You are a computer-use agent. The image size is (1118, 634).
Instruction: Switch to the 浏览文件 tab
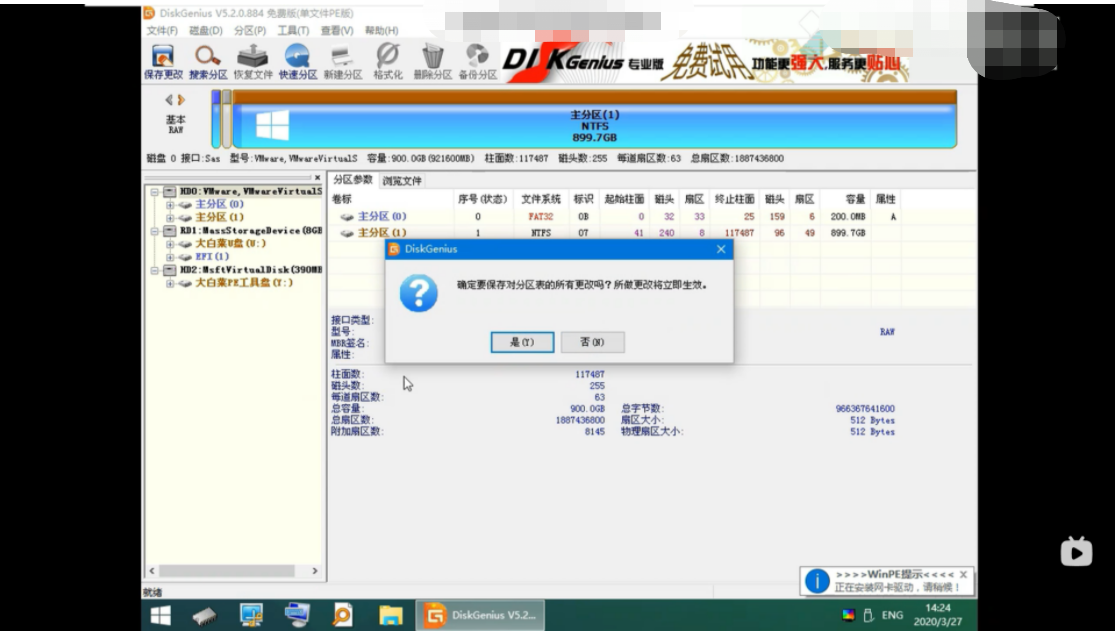402,180
